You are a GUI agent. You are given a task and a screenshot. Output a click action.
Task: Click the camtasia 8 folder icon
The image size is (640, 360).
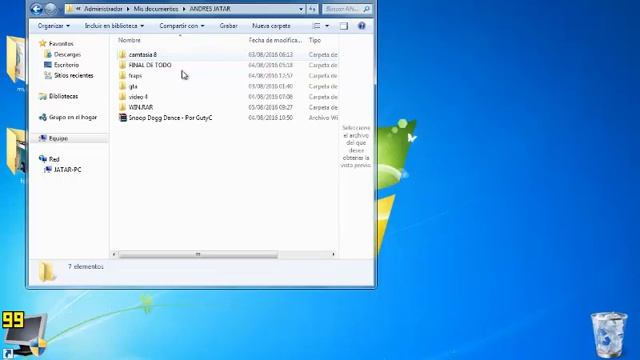coord(122,54)
